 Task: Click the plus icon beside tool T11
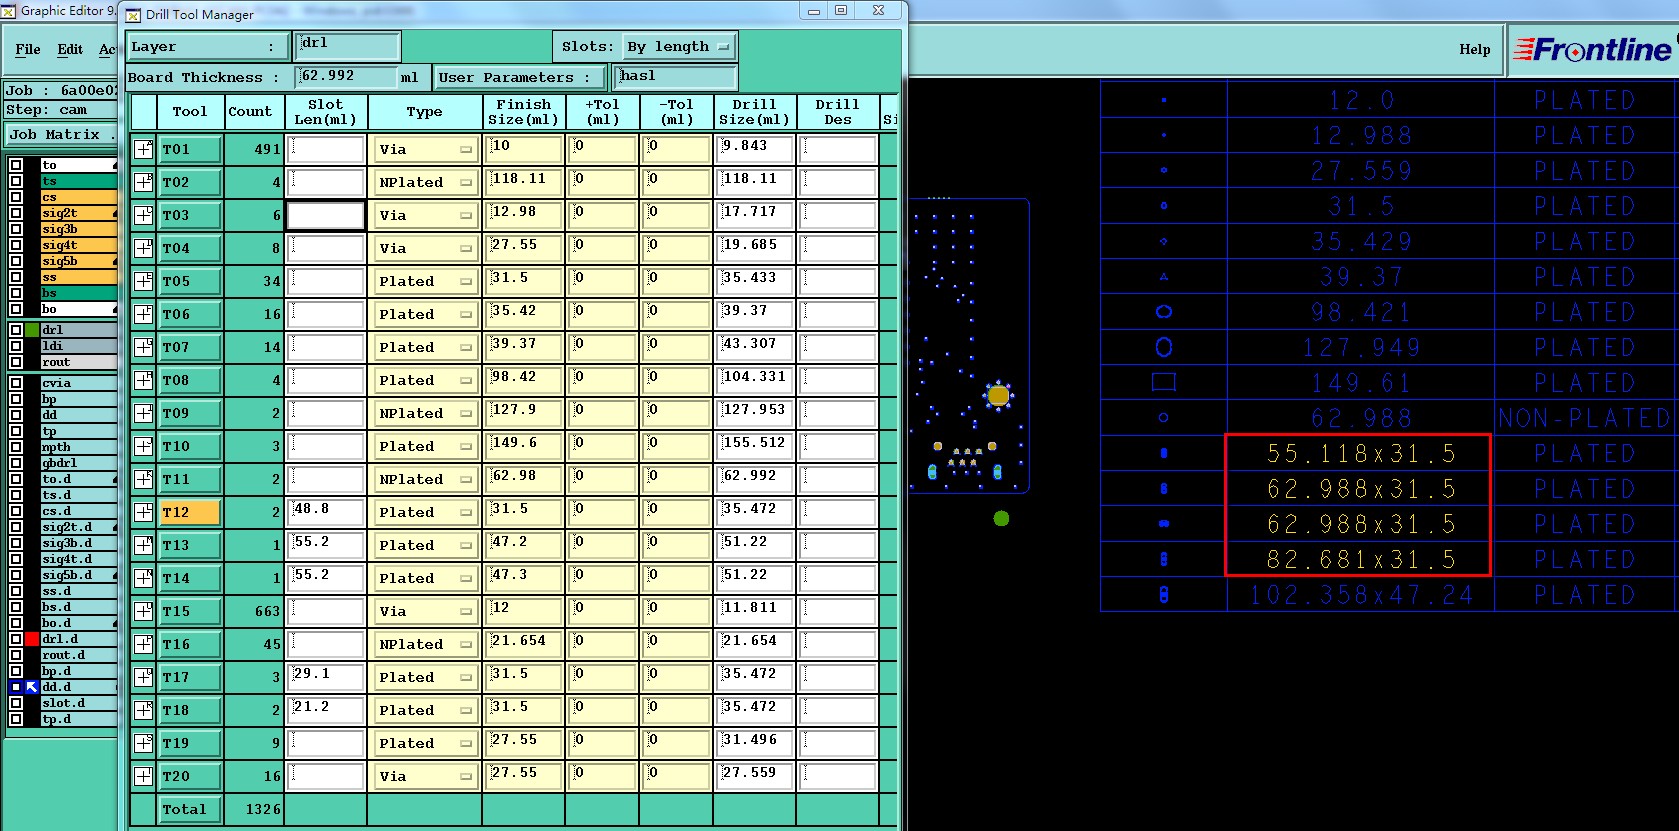[144, 479]
